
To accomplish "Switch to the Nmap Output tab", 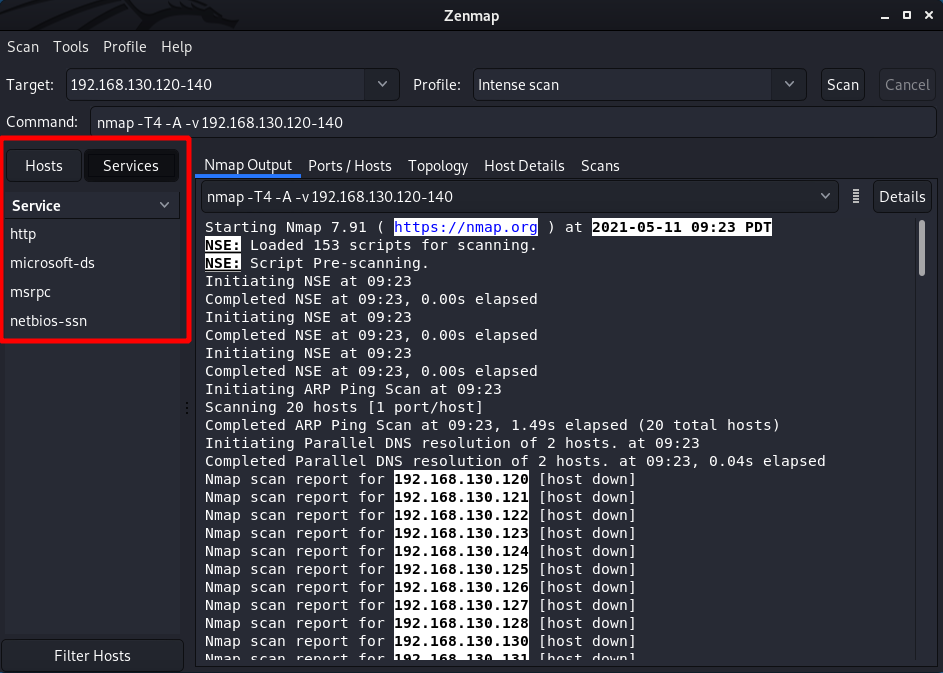I will coord(248,165).
